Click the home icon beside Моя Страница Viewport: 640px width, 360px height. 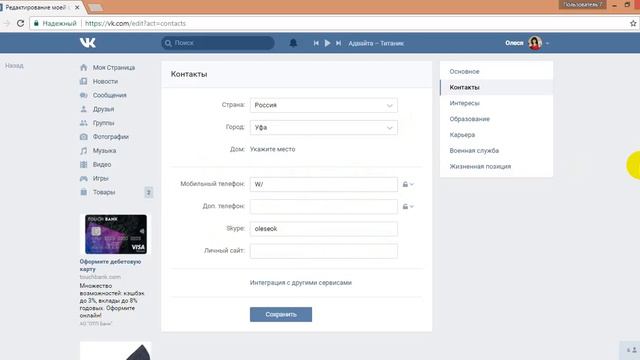coord(84,67)
